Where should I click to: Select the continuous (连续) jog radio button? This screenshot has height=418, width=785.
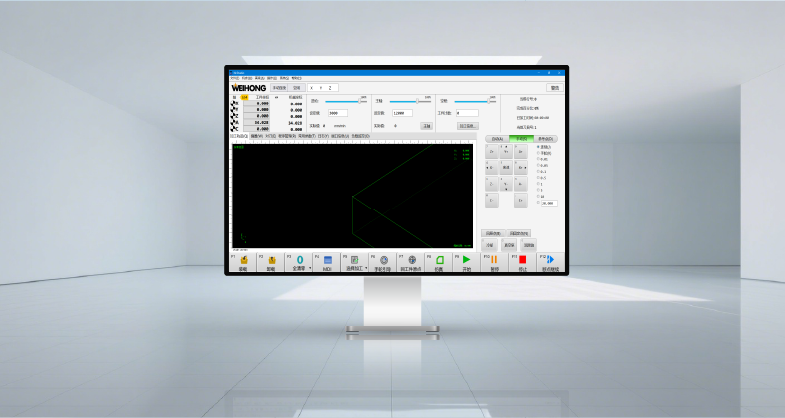click(x=539, y=146)
